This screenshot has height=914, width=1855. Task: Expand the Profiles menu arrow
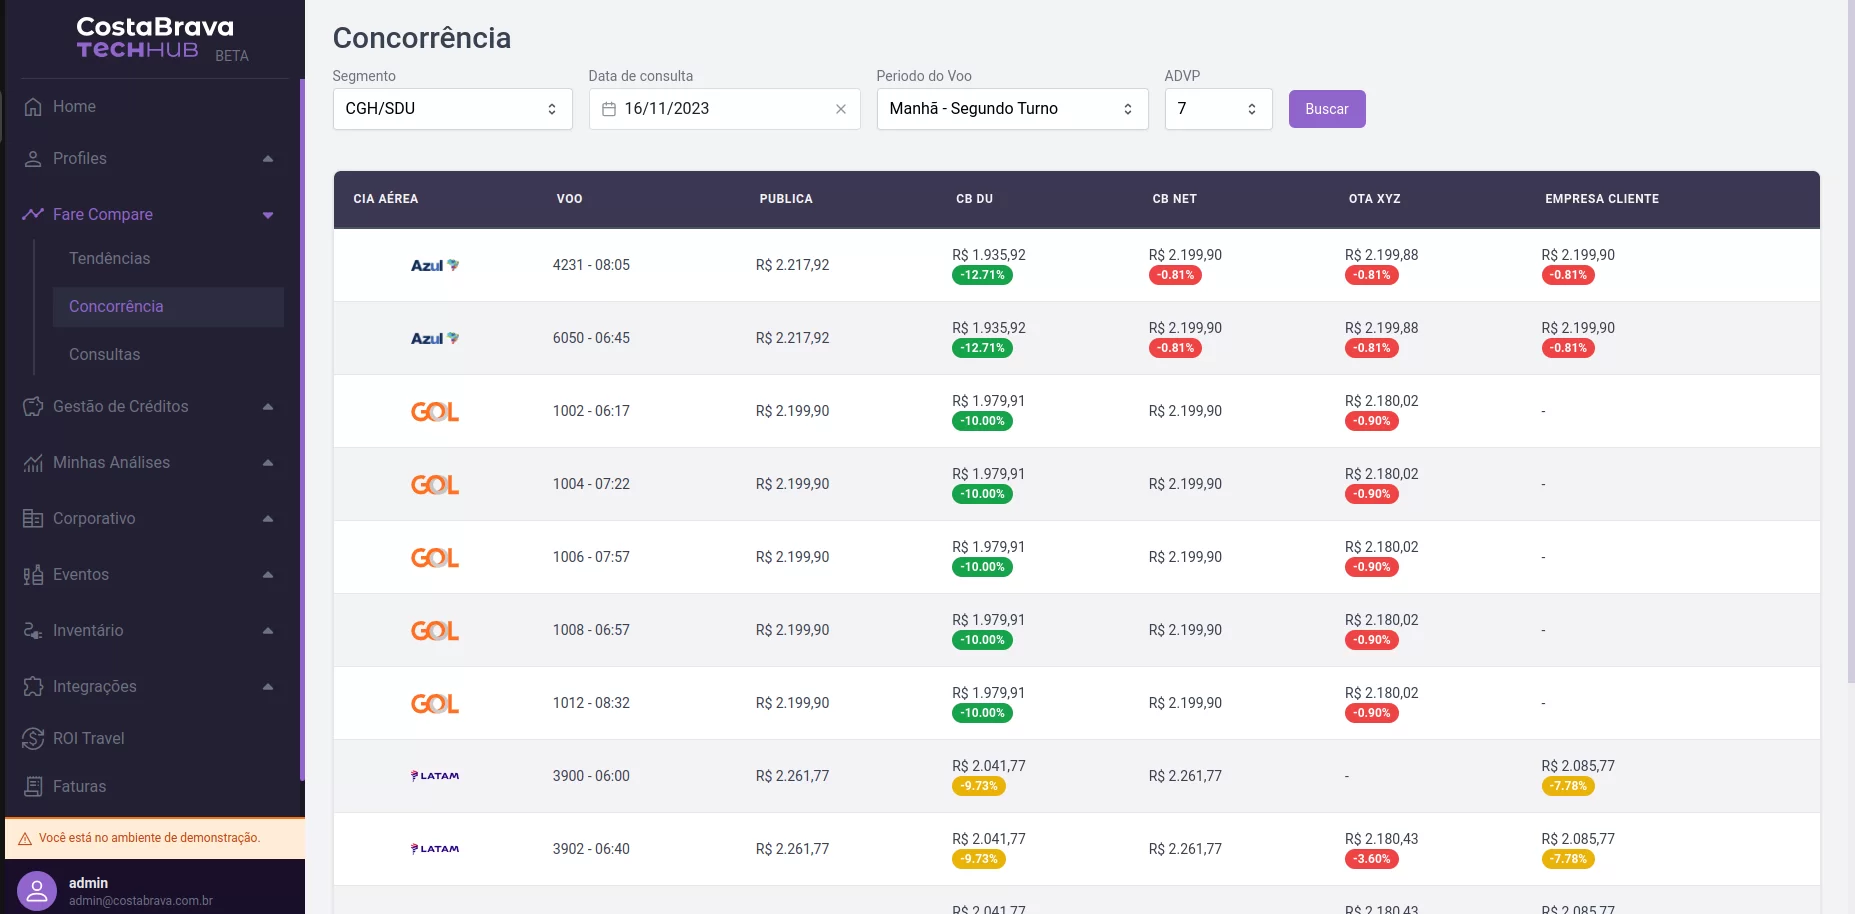(267, 159)
